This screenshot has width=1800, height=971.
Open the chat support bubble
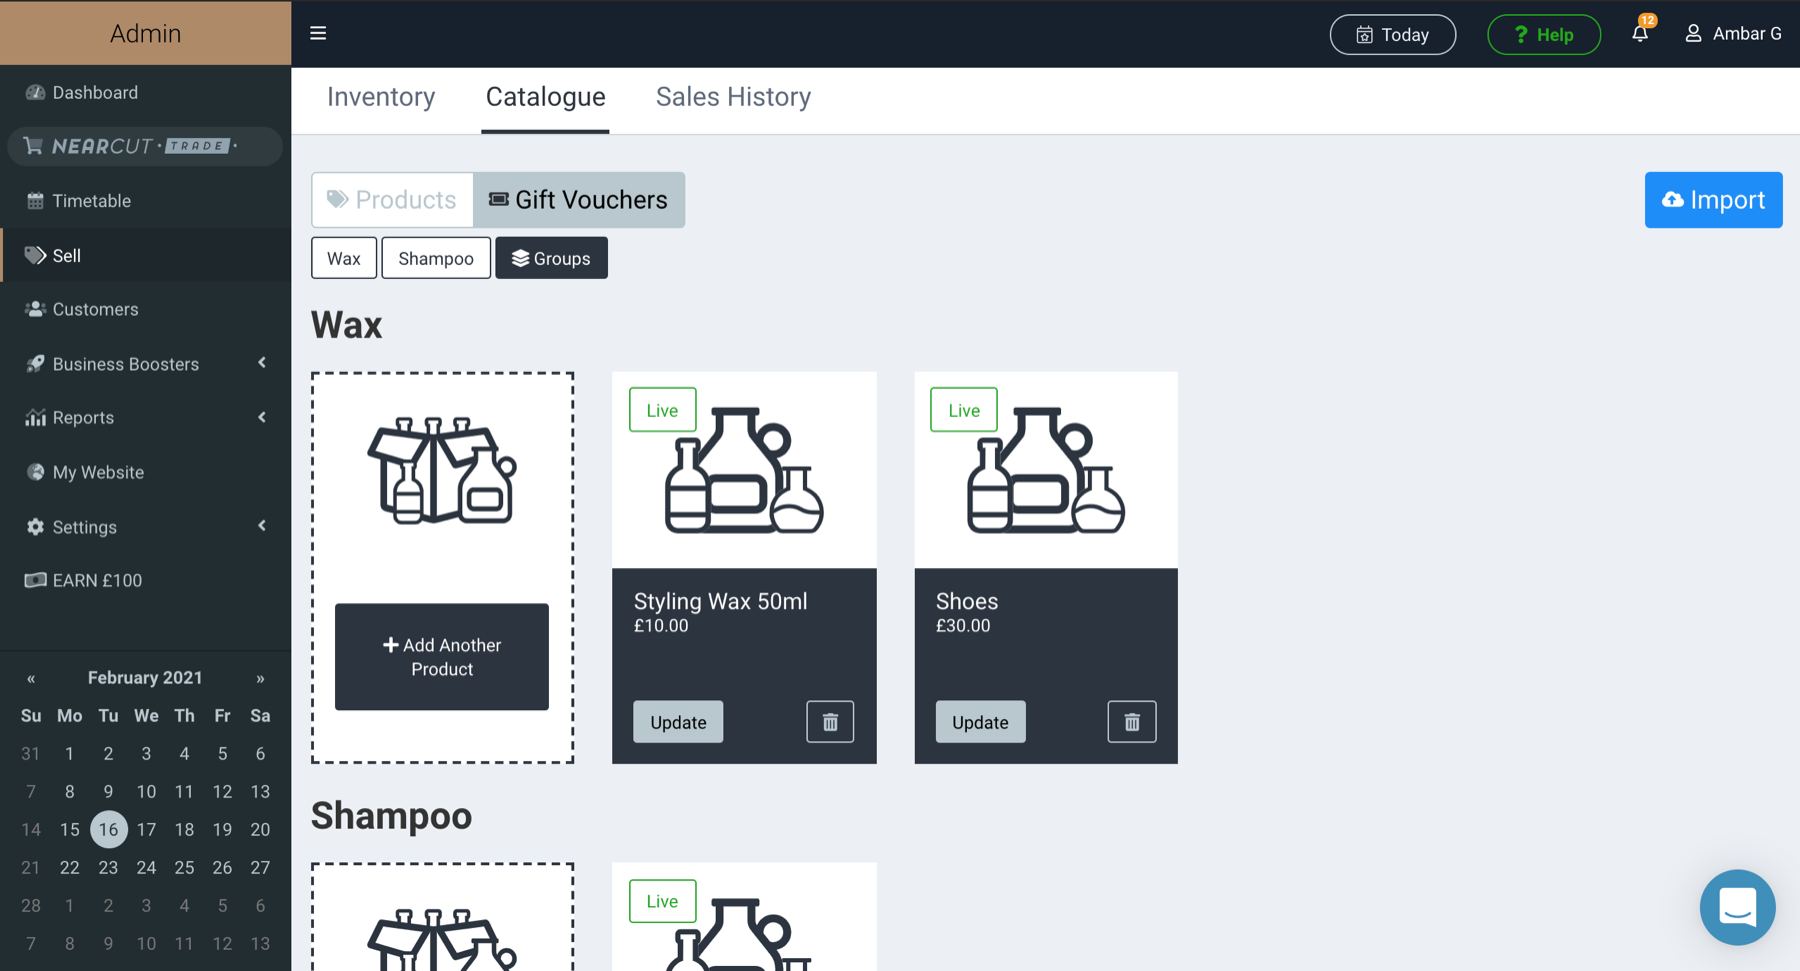[1737, 907]
